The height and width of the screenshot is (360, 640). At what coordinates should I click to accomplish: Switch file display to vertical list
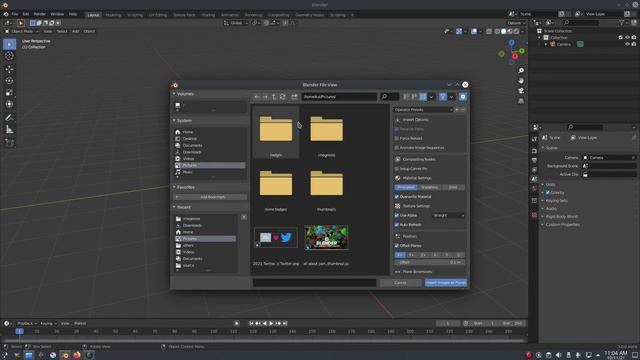406,97
